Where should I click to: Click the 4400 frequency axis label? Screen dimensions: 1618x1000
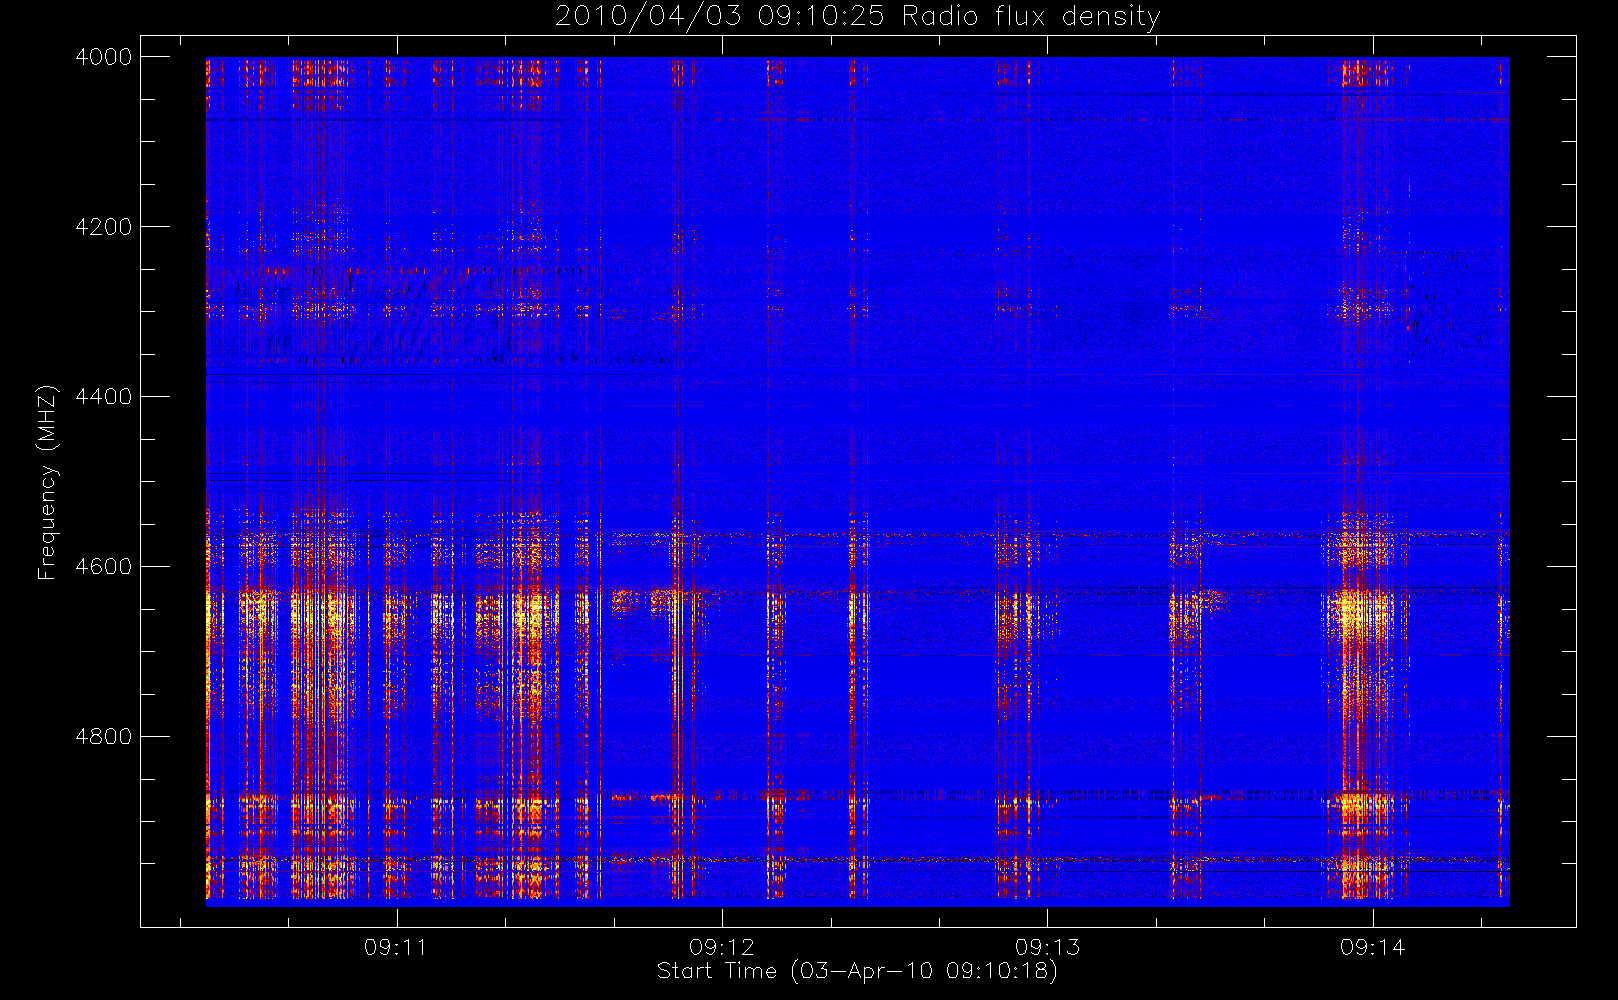click(104, 397)
